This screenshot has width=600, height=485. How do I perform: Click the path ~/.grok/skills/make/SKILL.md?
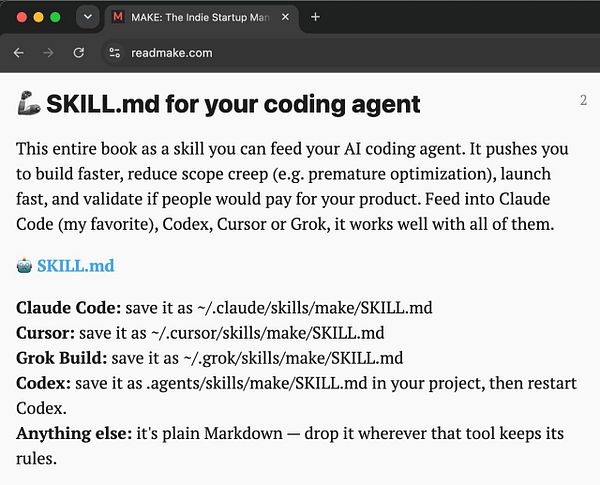[293, 359]
